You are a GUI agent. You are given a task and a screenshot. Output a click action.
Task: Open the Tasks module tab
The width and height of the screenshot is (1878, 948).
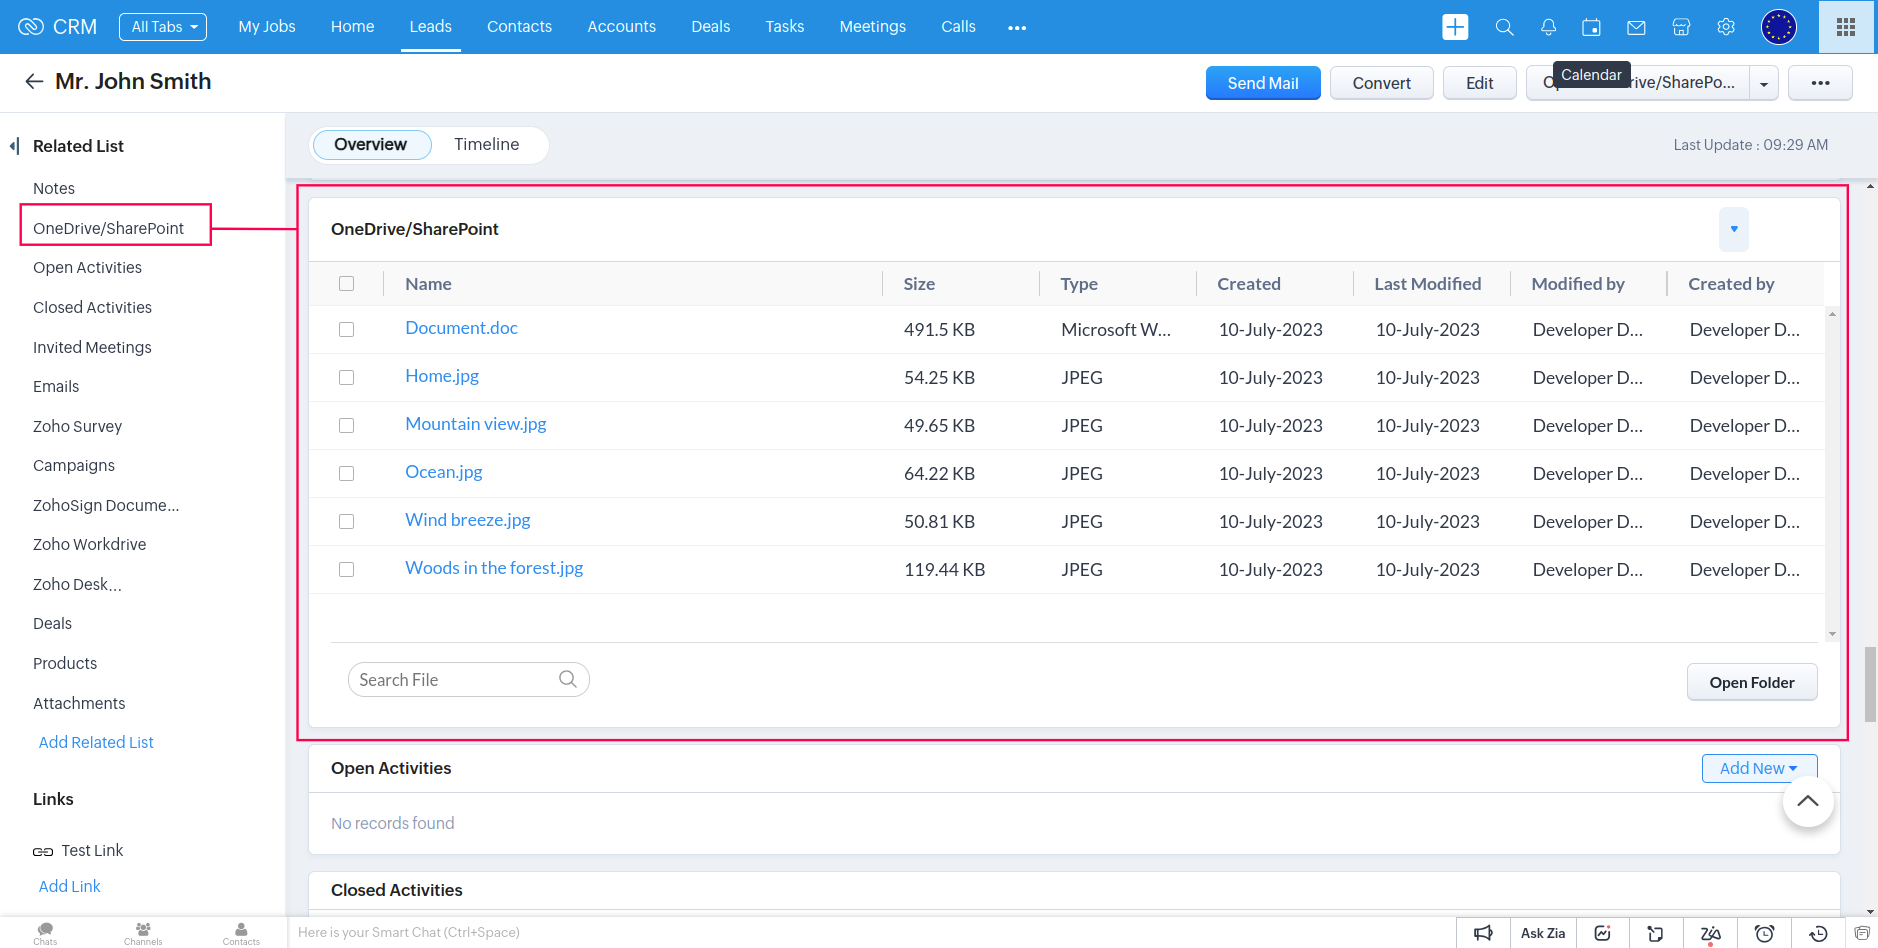point(785,27)
